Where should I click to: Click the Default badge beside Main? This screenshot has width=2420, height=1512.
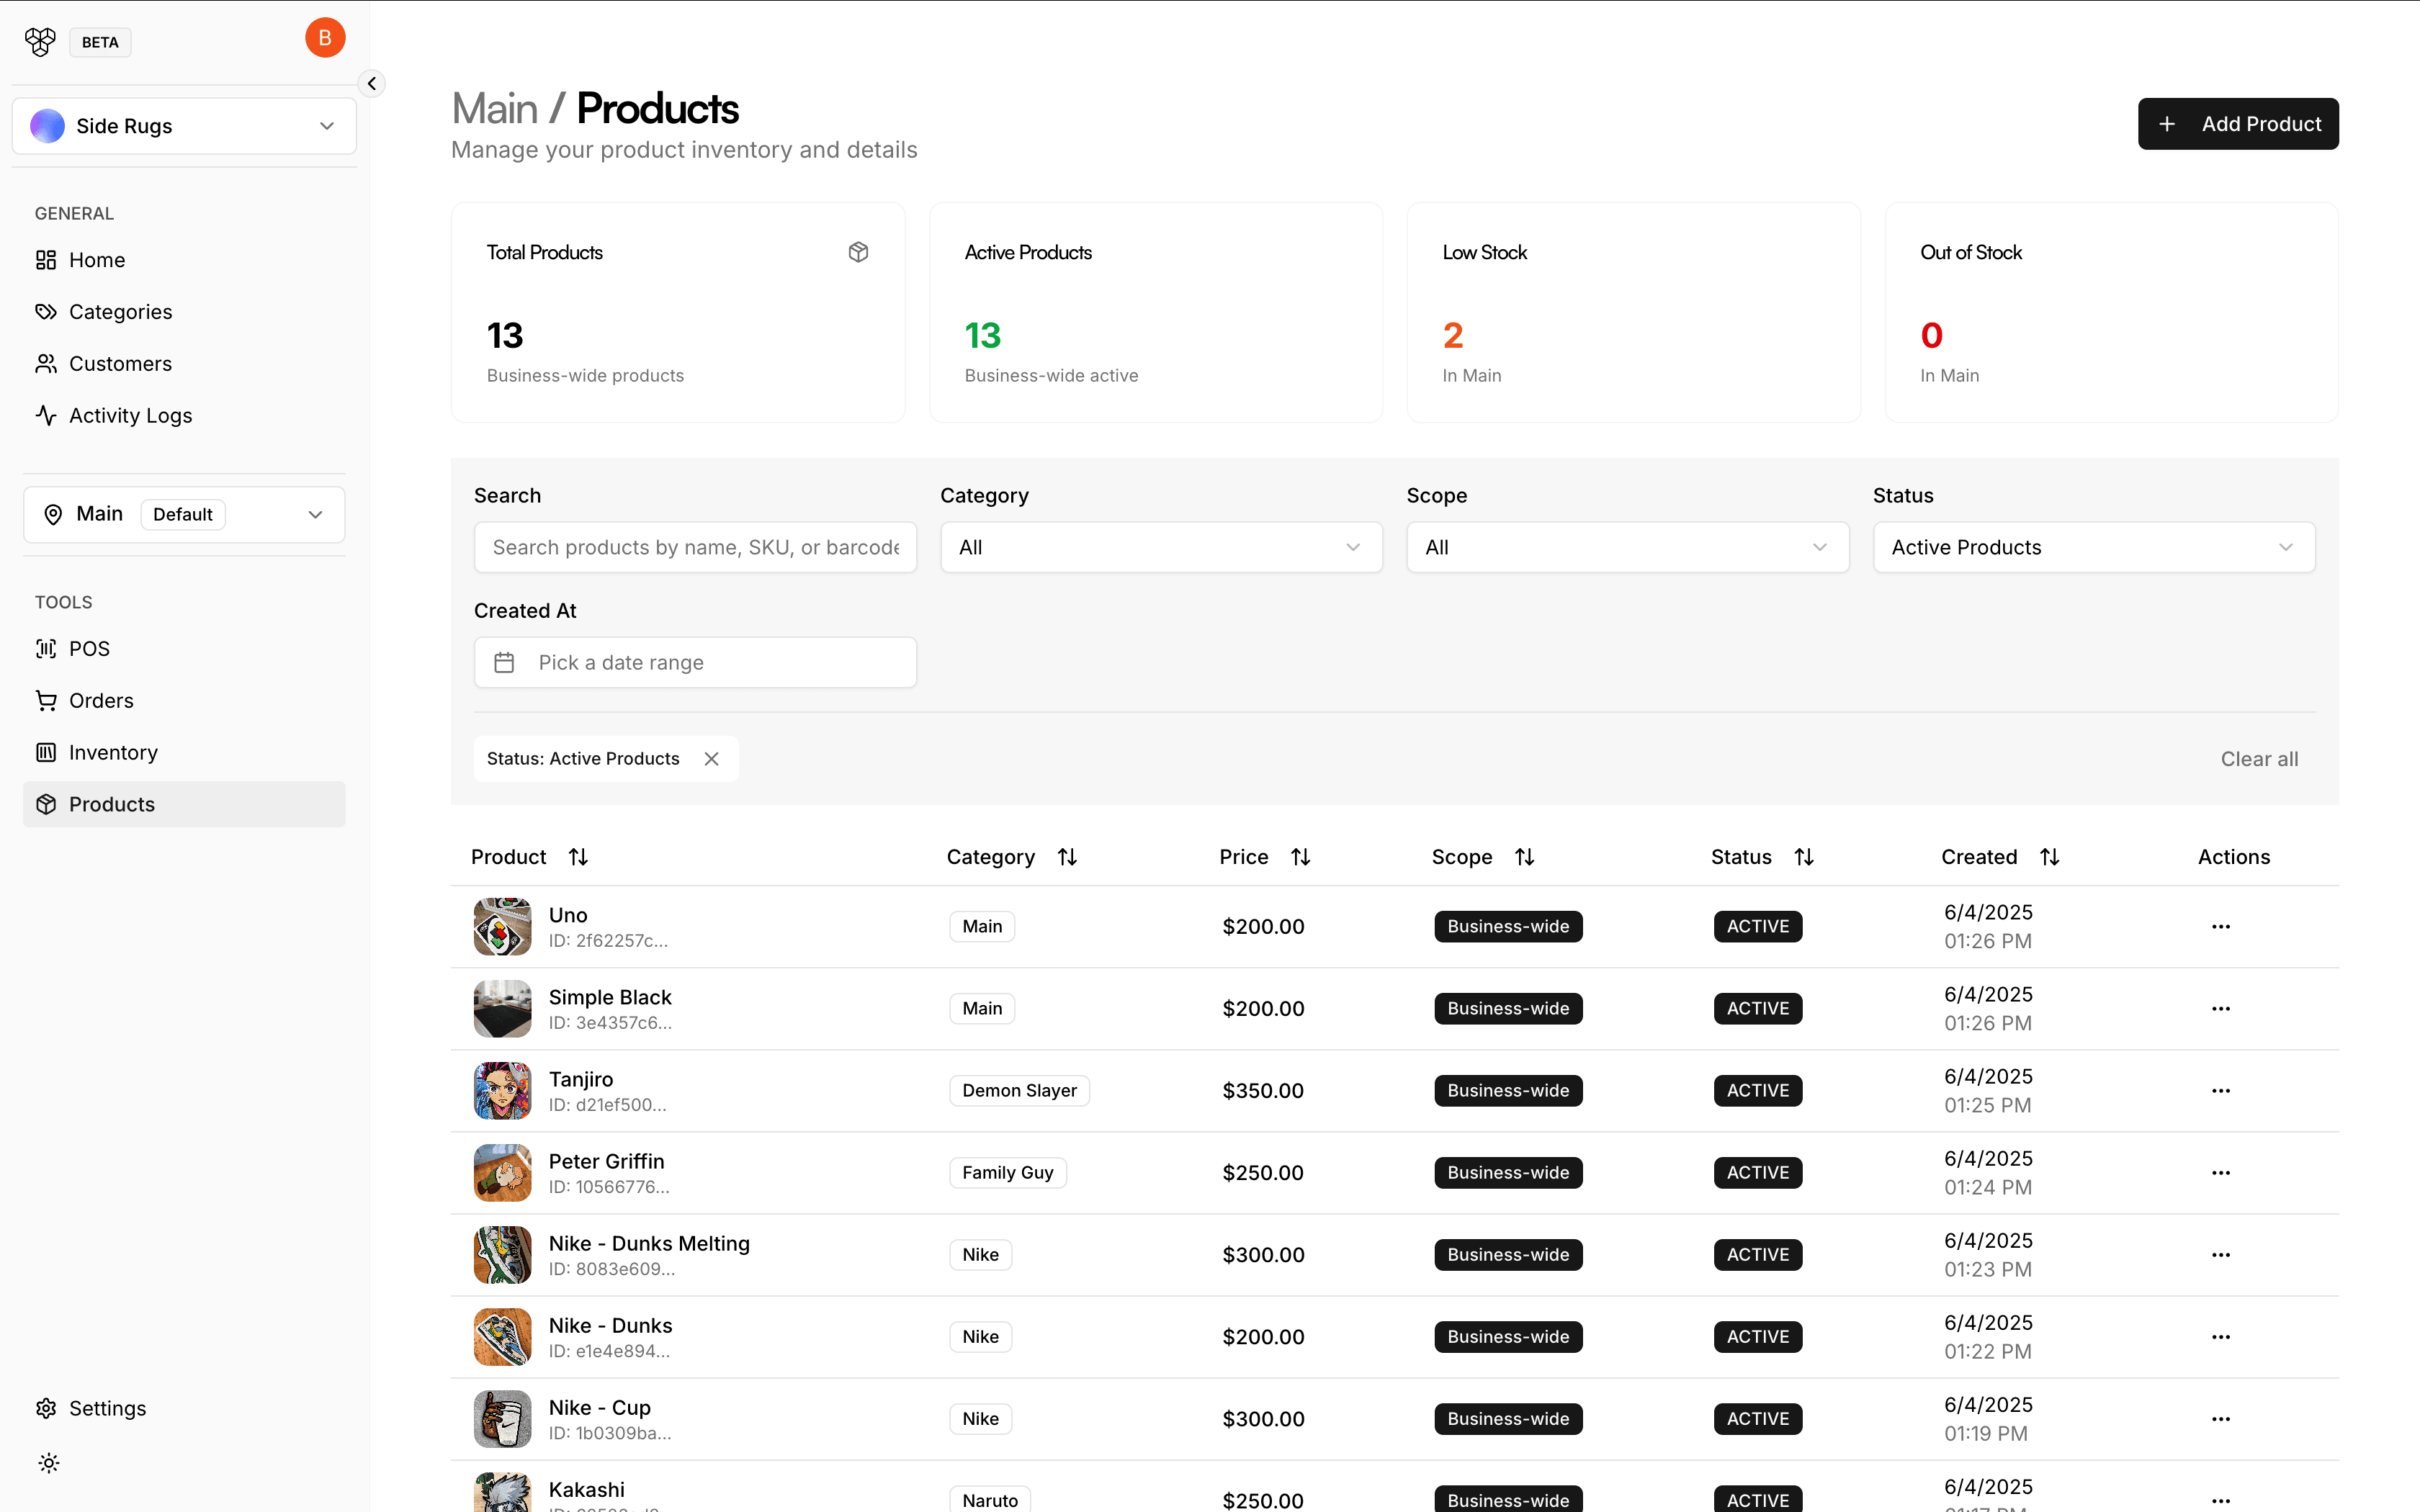183,515
